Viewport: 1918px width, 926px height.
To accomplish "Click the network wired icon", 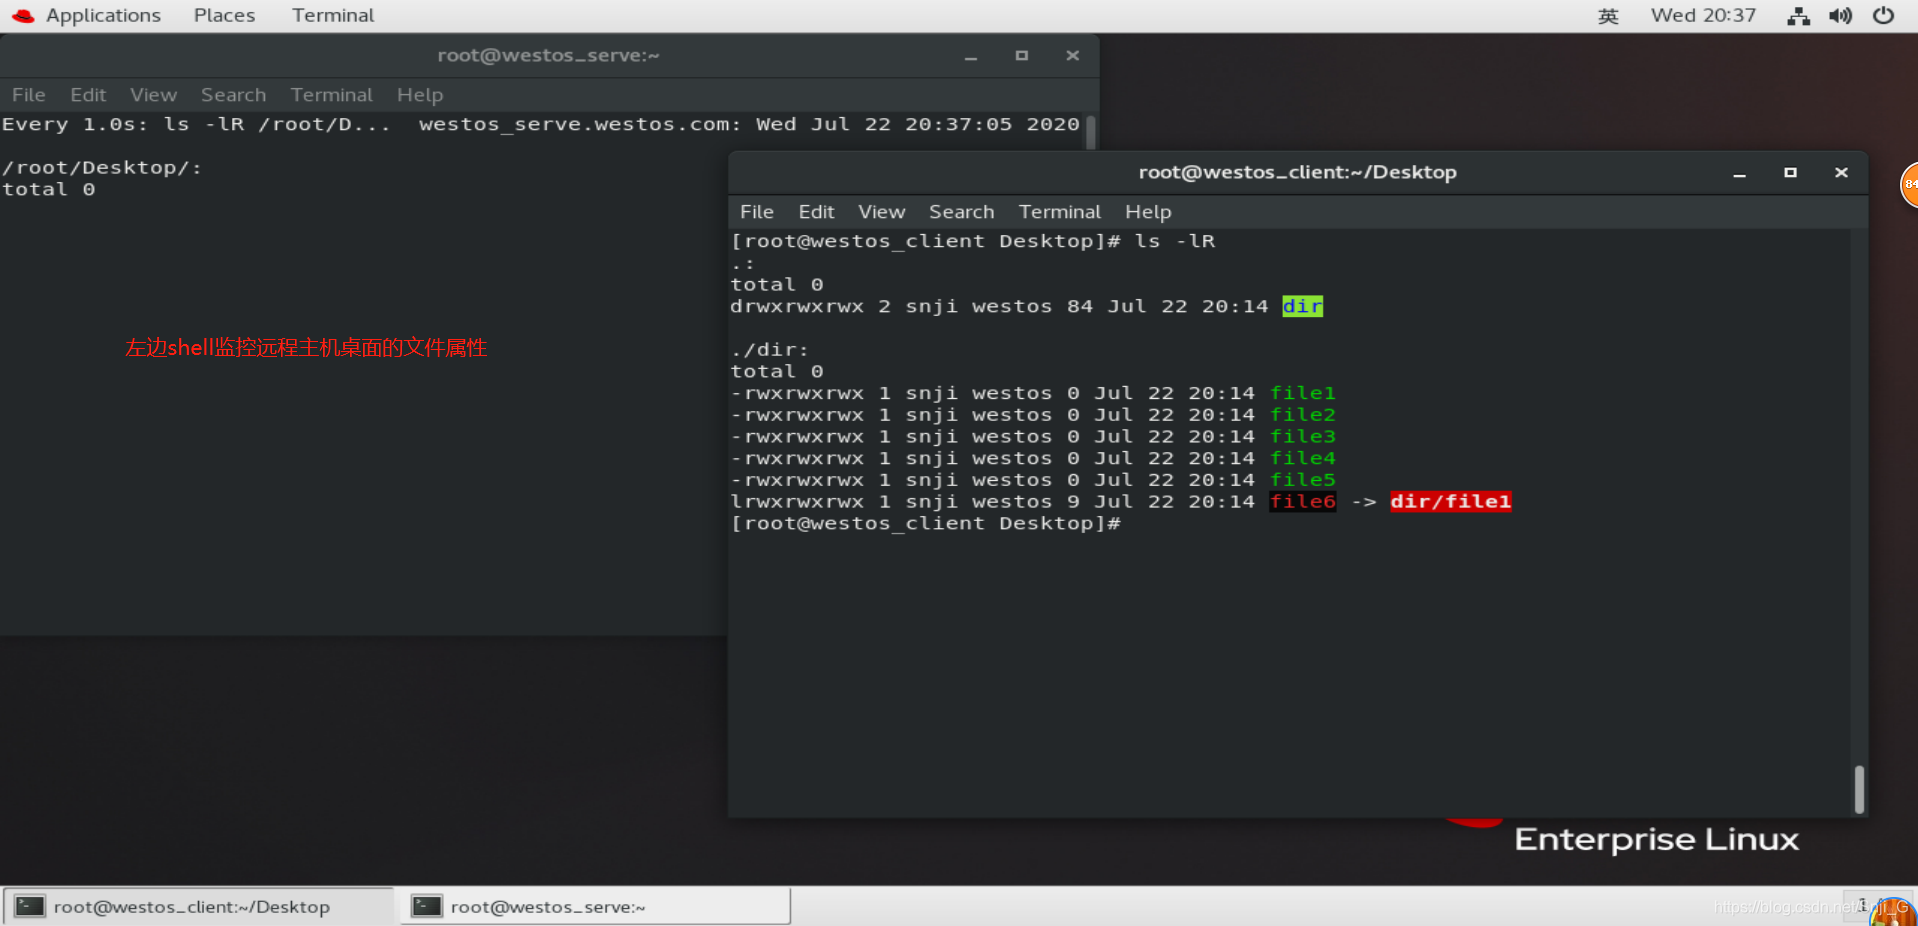I will click(1799, 15).
